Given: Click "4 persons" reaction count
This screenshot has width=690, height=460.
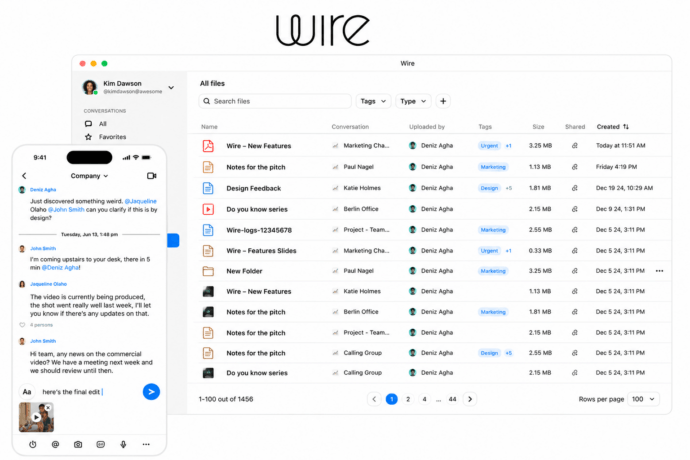Looking at the screenshot, I should [41, 325].
